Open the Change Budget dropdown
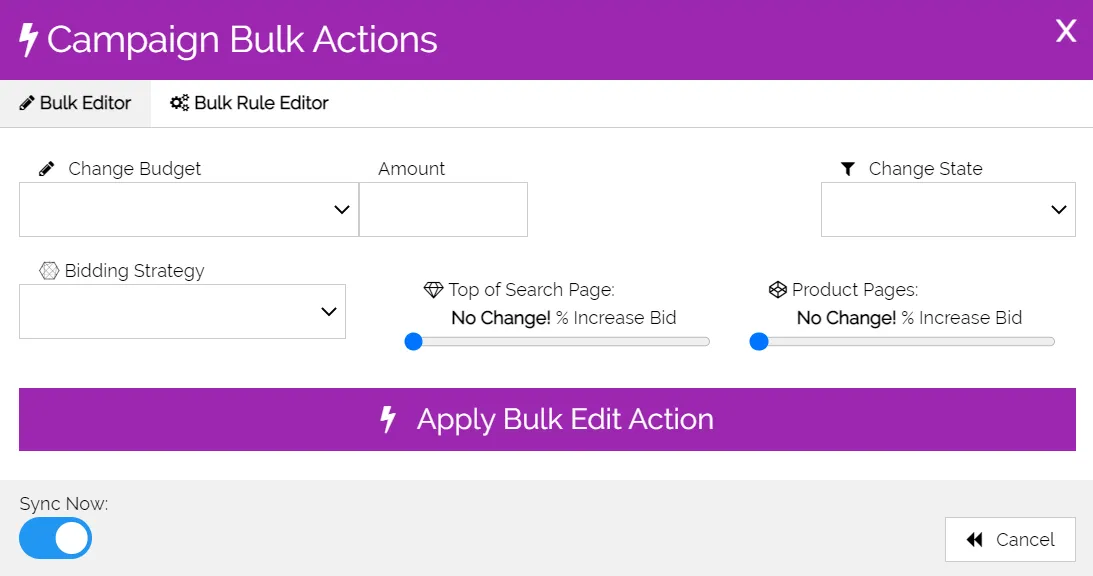The width and height of the screenshot is (1093, 576). tap(189, 209)
